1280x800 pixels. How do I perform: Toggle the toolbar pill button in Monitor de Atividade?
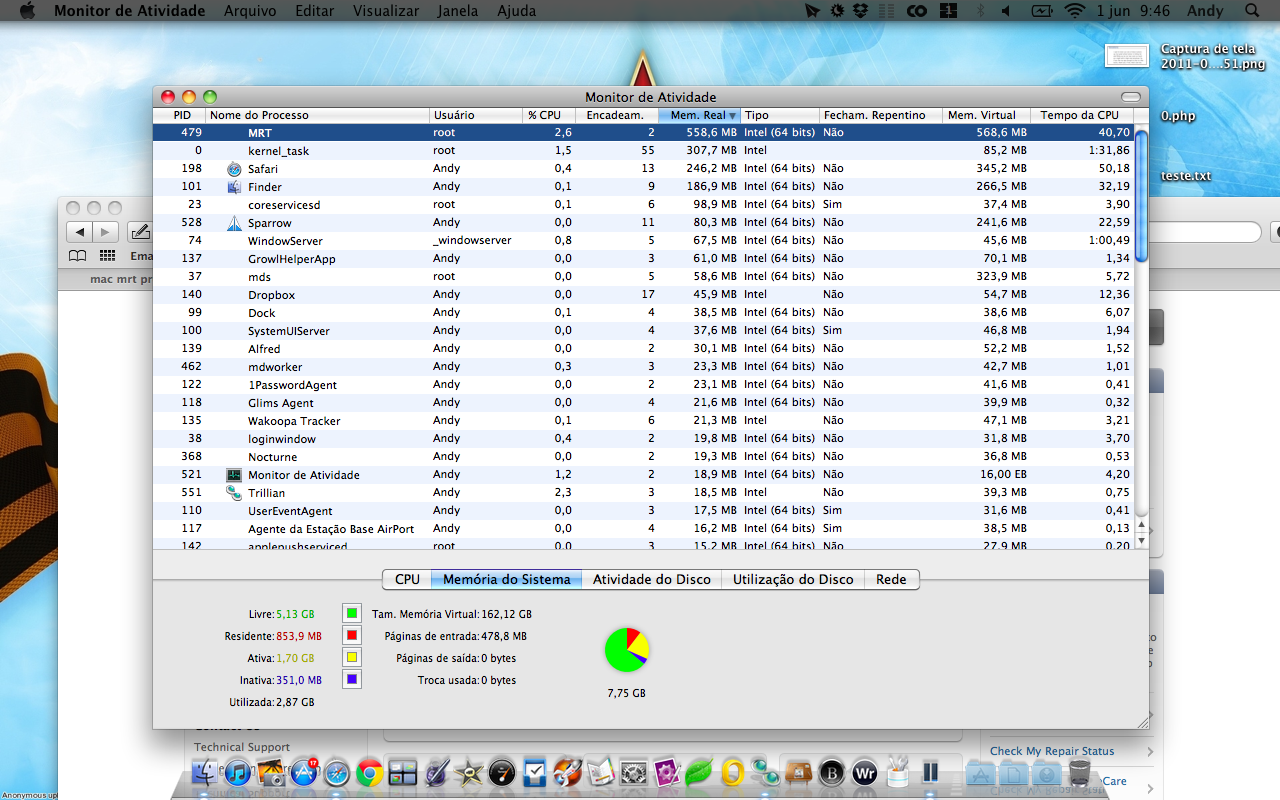[x=1131, y=97]
